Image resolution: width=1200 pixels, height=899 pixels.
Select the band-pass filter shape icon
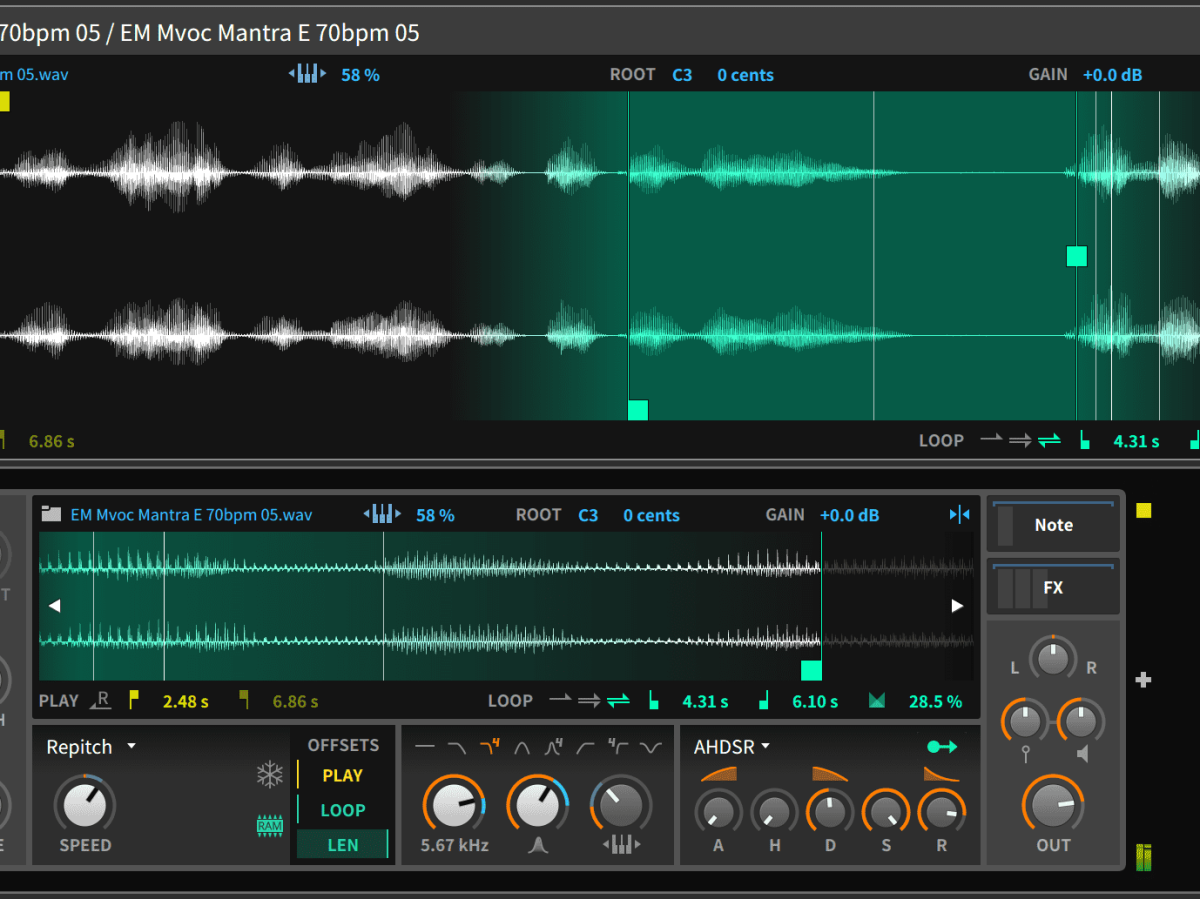click(523, 747)
